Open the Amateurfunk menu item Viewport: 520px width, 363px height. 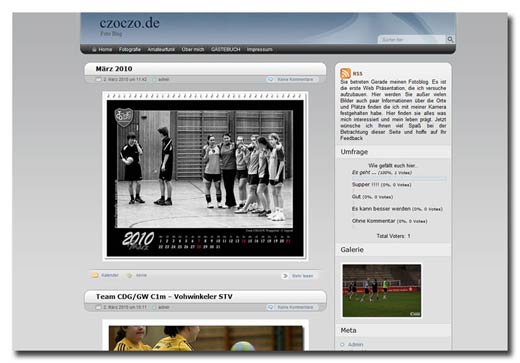(x=161, y=49)
